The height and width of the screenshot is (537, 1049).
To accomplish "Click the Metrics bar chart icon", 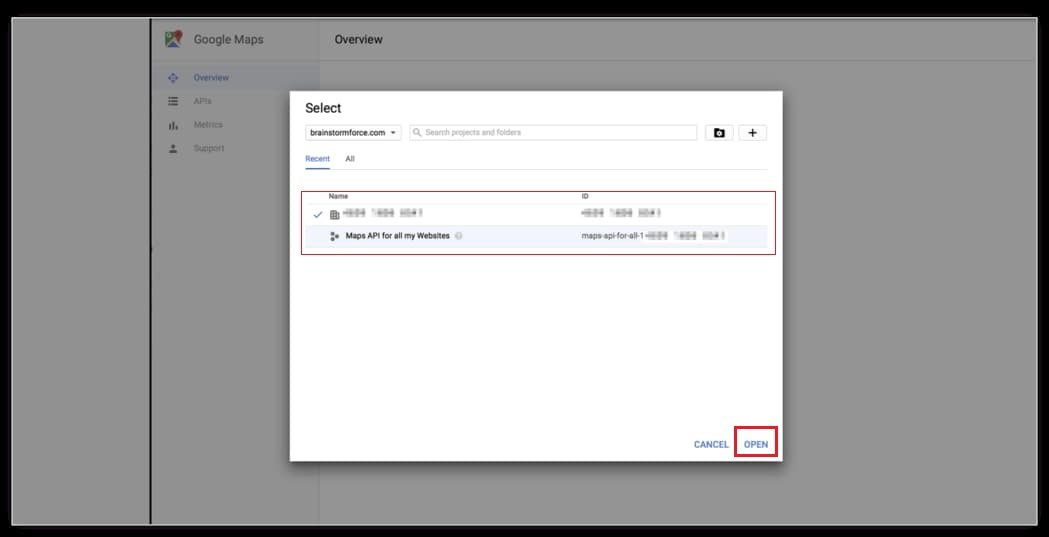I will [x=173, y=125].
